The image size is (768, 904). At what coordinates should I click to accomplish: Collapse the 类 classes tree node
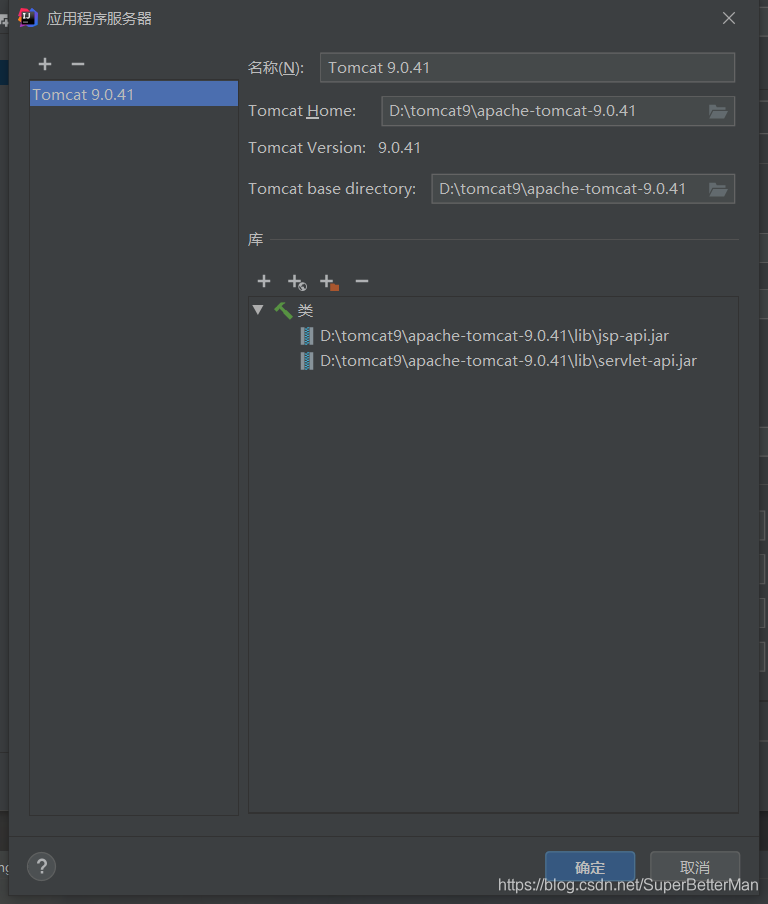(x=258, y=310)
